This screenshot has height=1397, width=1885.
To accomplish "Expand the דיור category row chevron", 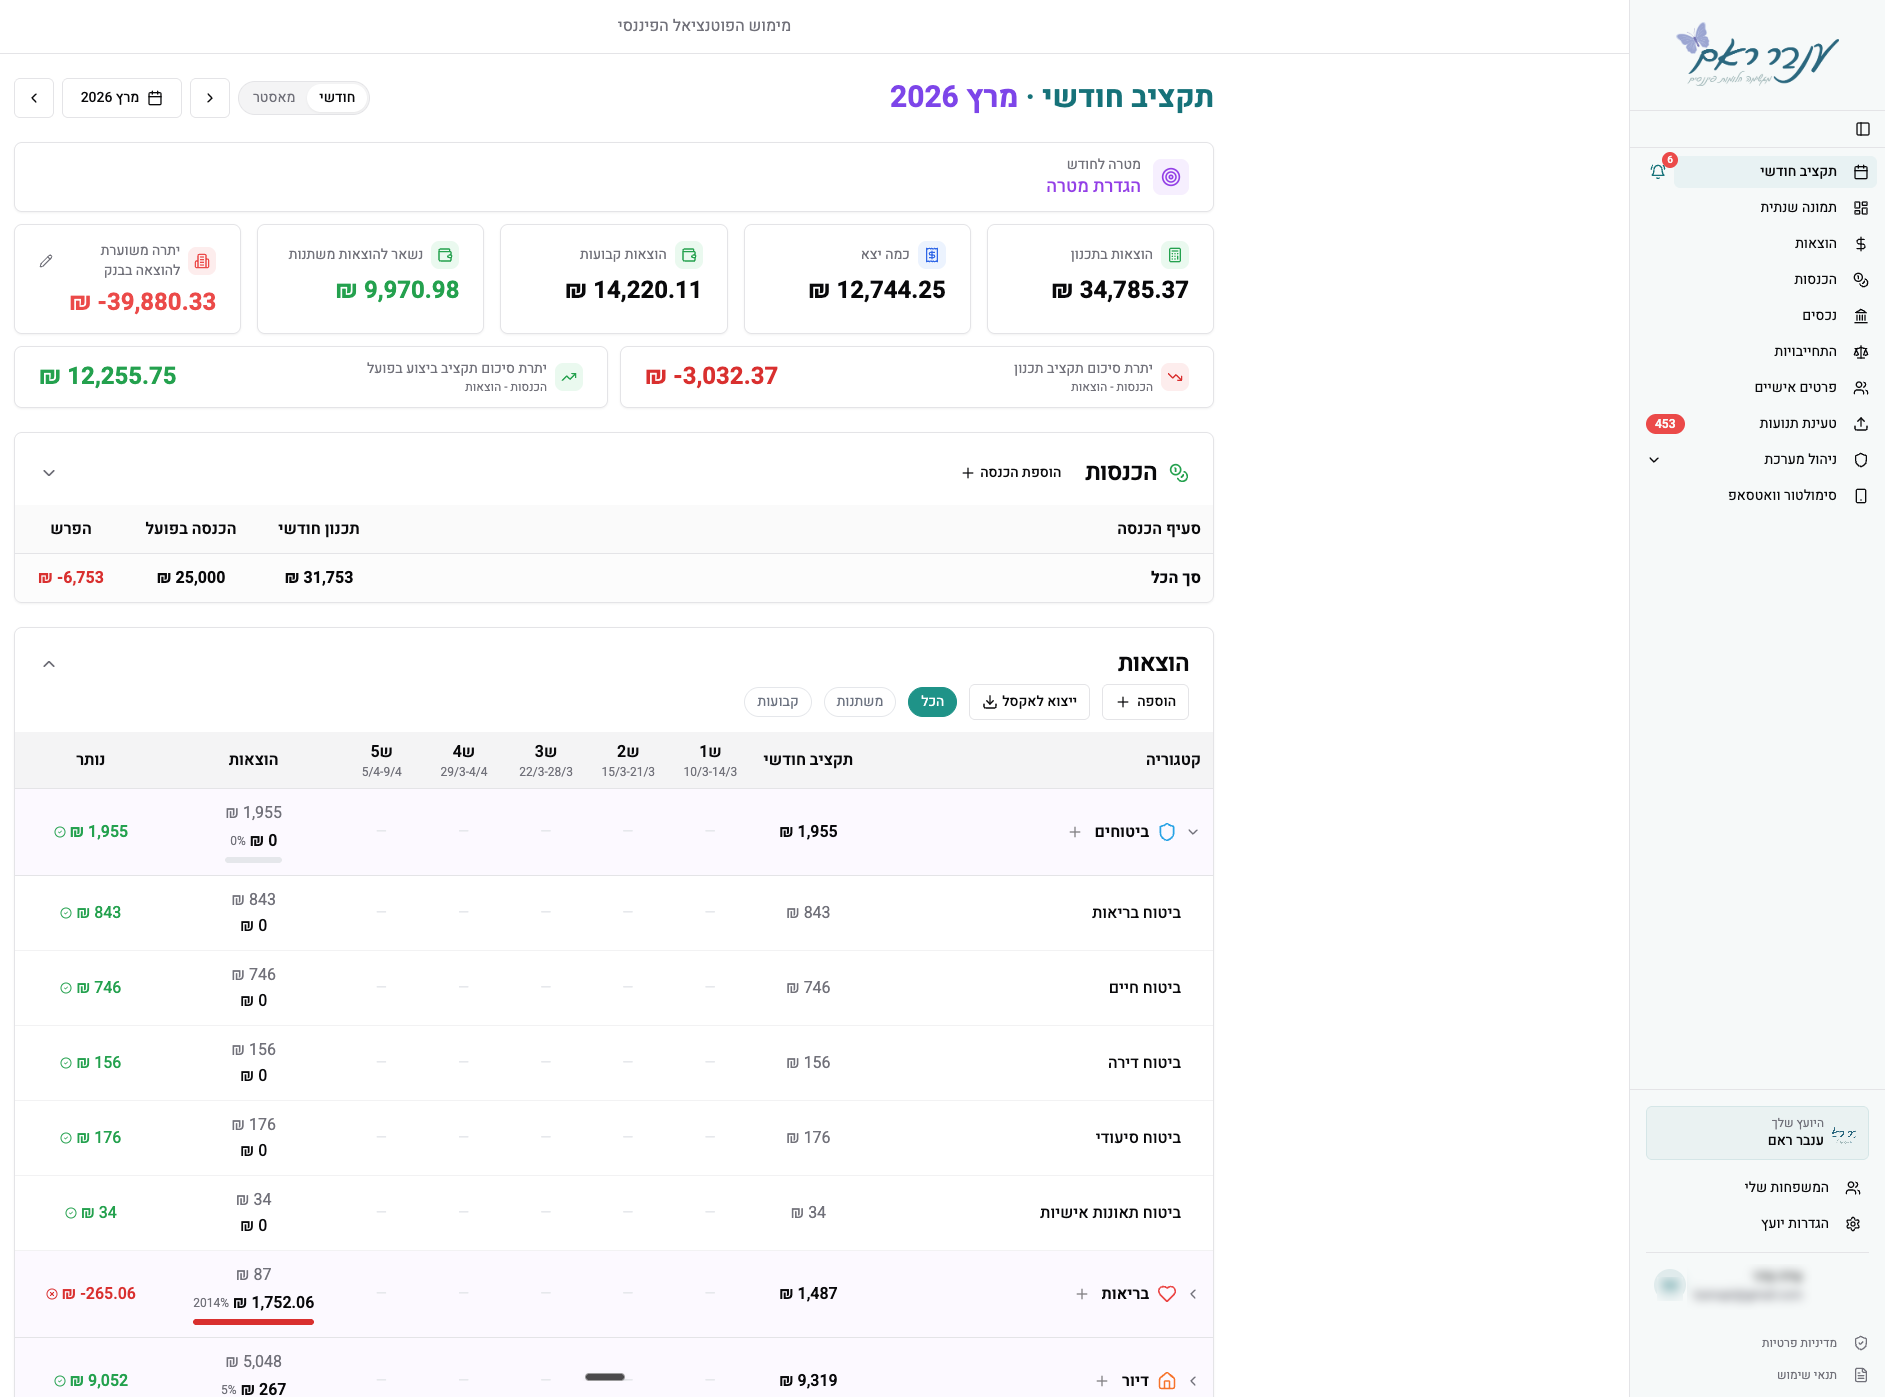I will 1193,1381.
